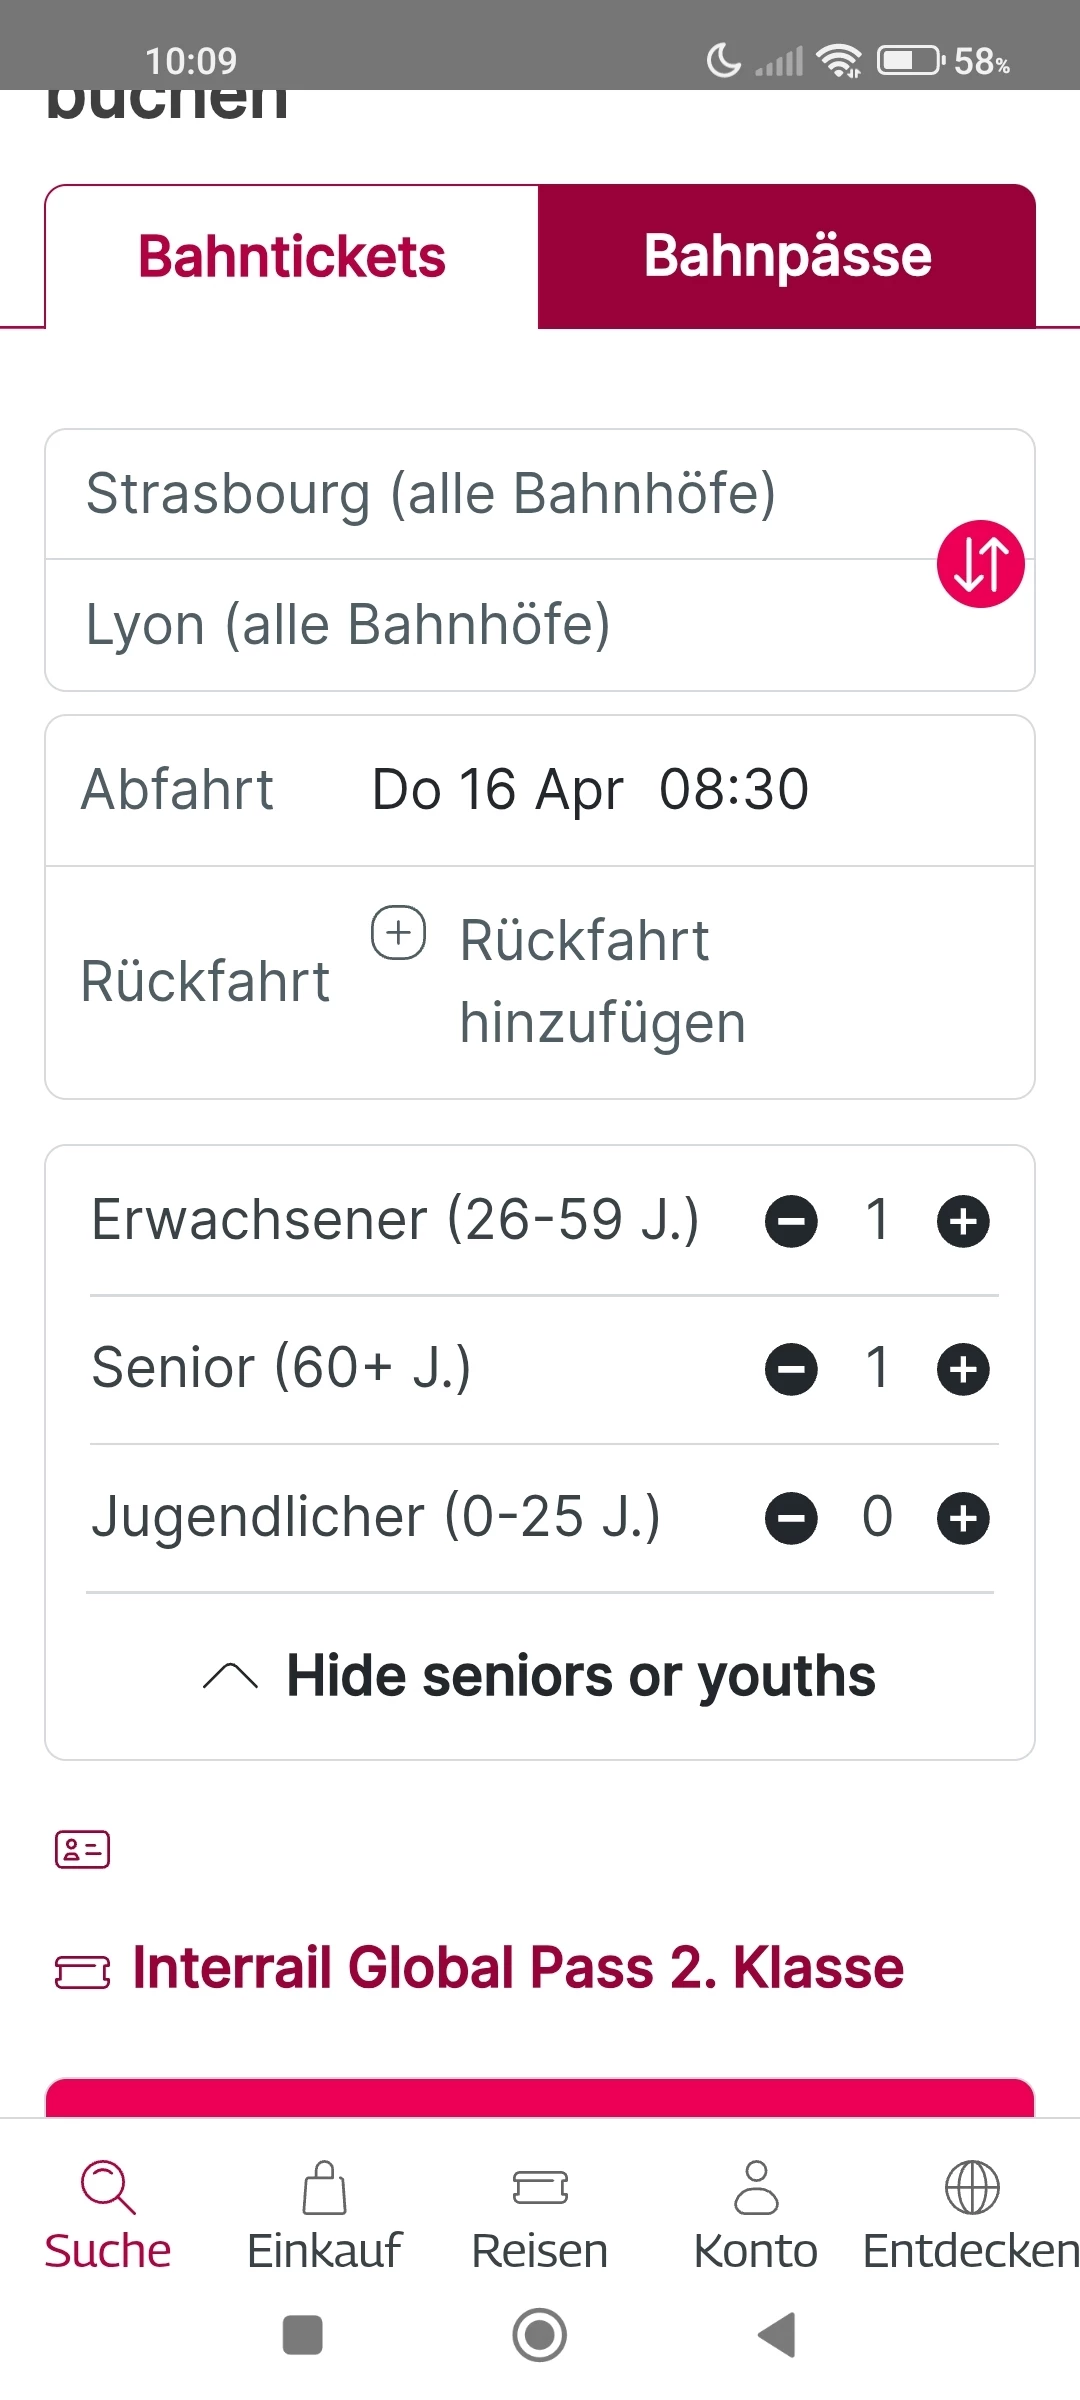
Task: Tap the railcard ID icon
Action: 82,1849
